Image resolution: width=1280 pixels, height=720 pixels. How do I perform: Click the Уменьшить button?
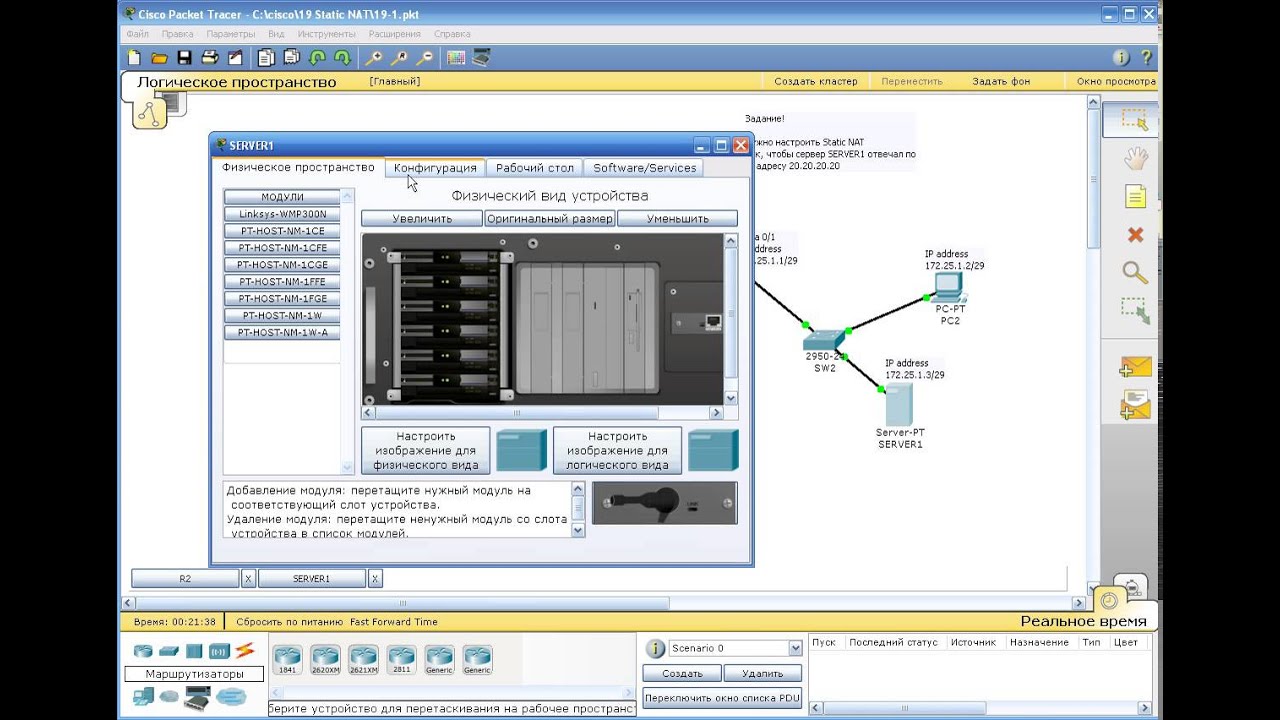(677, 218)
